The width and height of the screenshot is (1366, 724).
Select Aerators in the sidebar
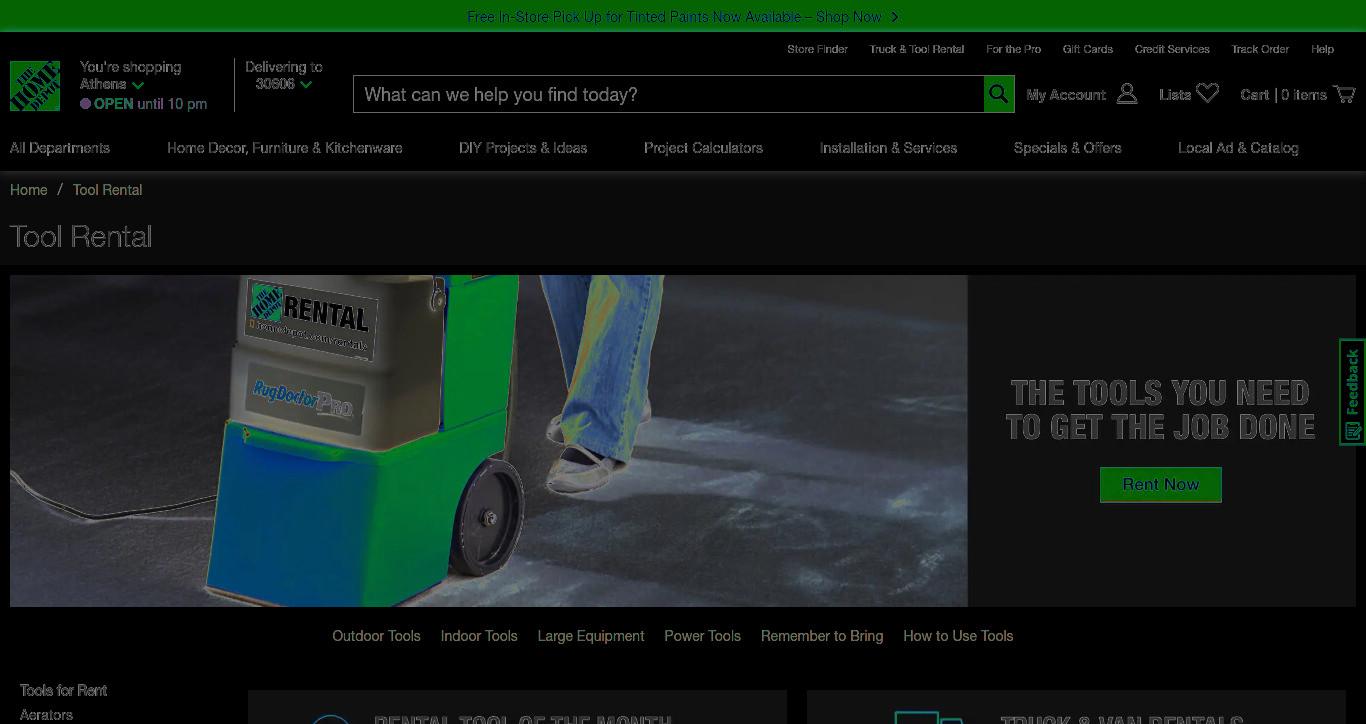(x=46, y=715)
